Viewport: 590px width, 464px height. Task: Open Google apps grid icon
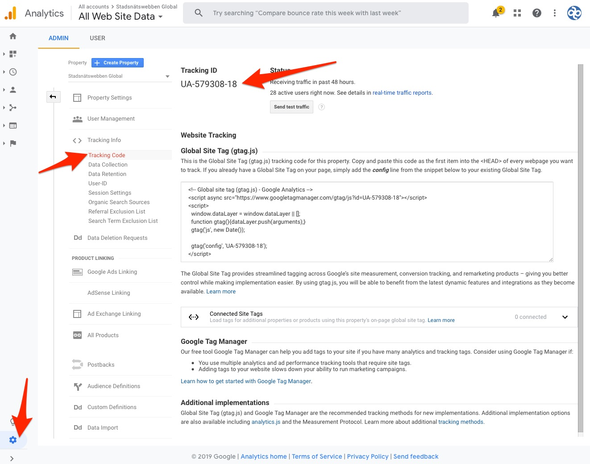click(x=517, y=13)
